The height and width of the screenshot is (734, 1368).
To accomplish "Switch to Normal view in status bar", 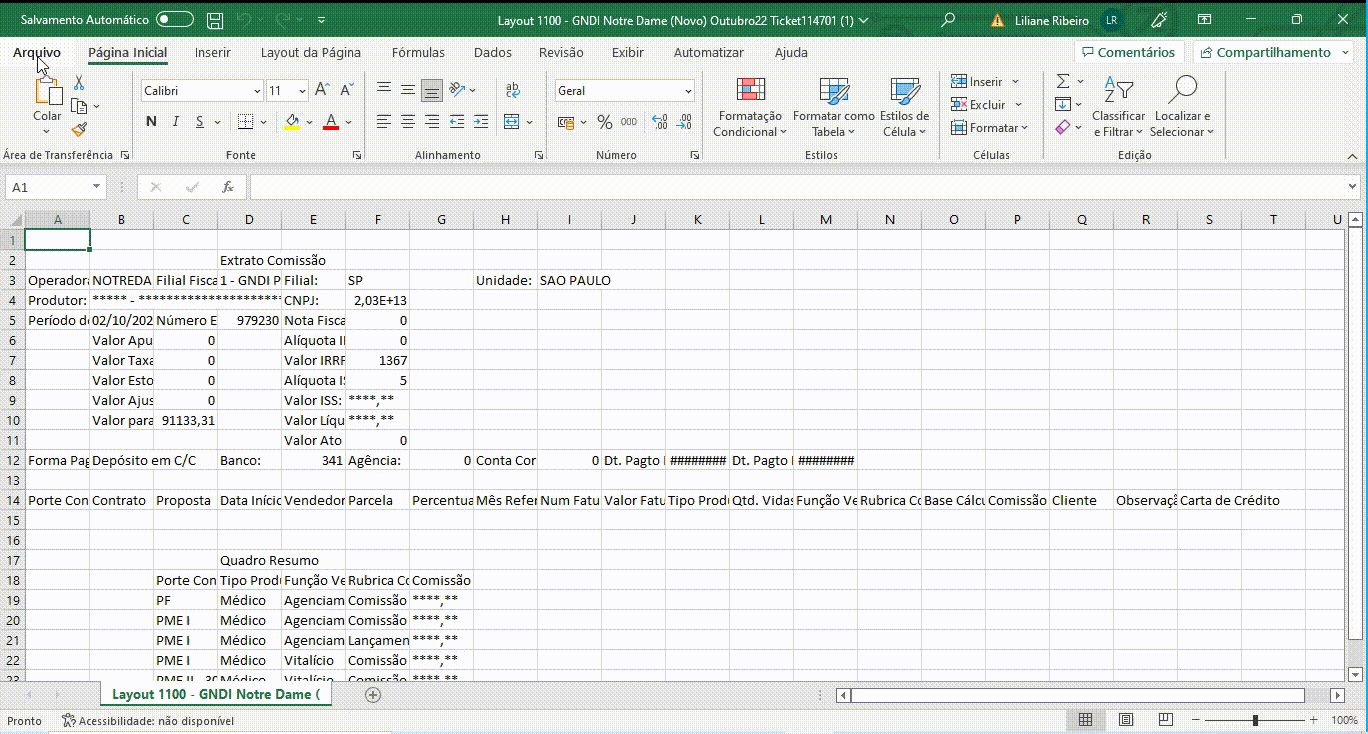I will [x=1085, y=720].
